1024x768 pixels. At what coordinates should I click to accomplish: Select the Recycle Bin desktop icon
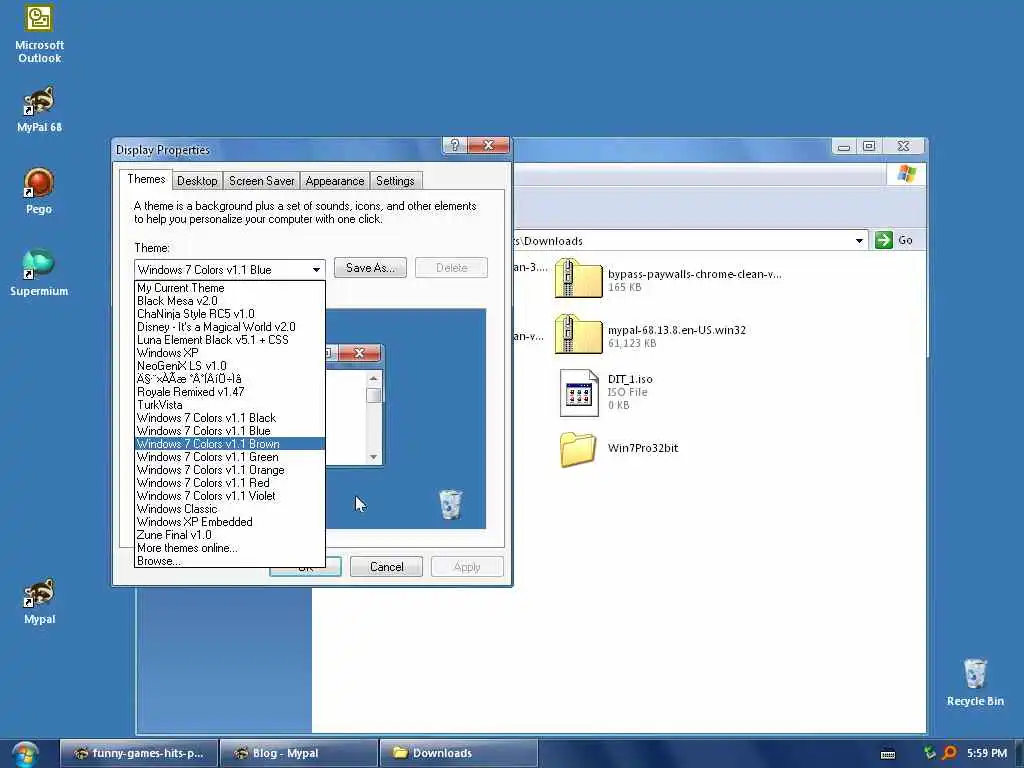975,682
